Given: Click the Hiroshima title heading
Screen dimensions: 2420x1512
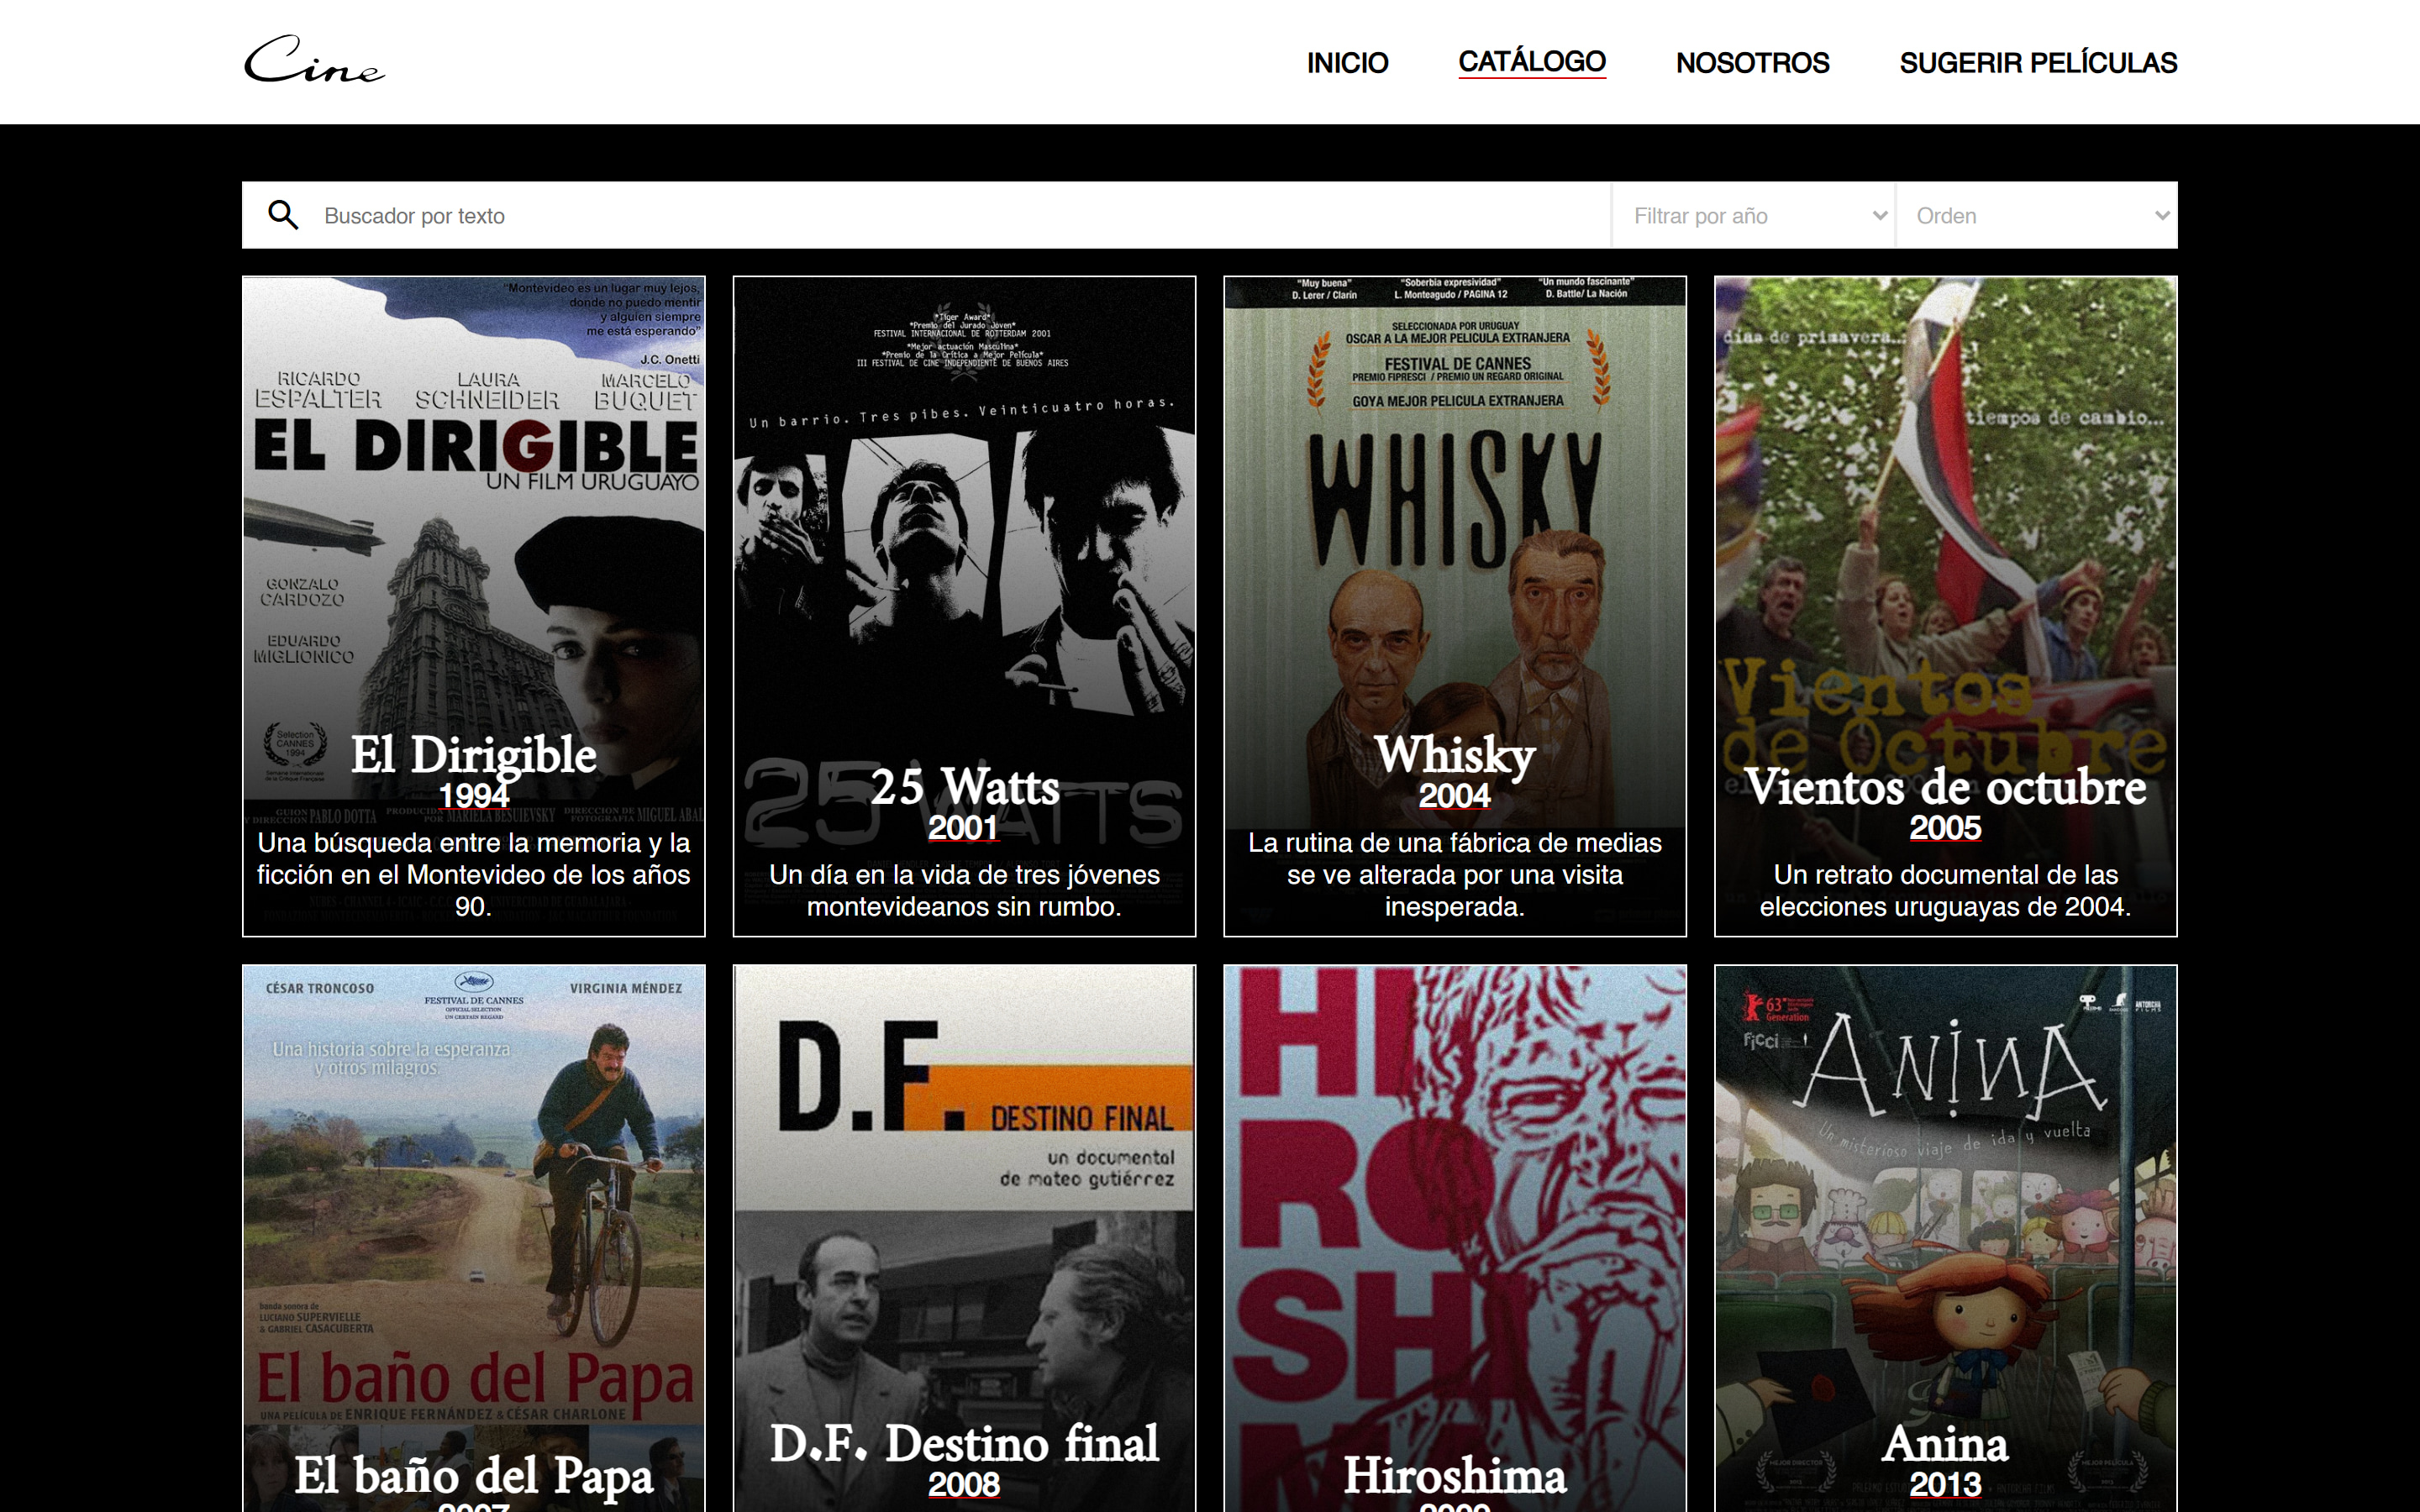Looking at the screenshot, I should (1455, 1476).
